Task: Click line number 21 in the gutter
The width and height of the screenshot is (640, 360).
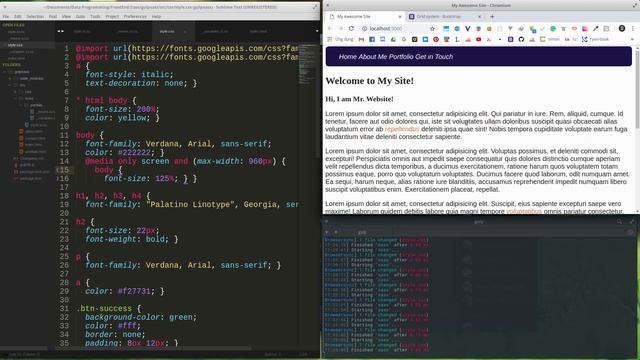Action: [64, 222]
